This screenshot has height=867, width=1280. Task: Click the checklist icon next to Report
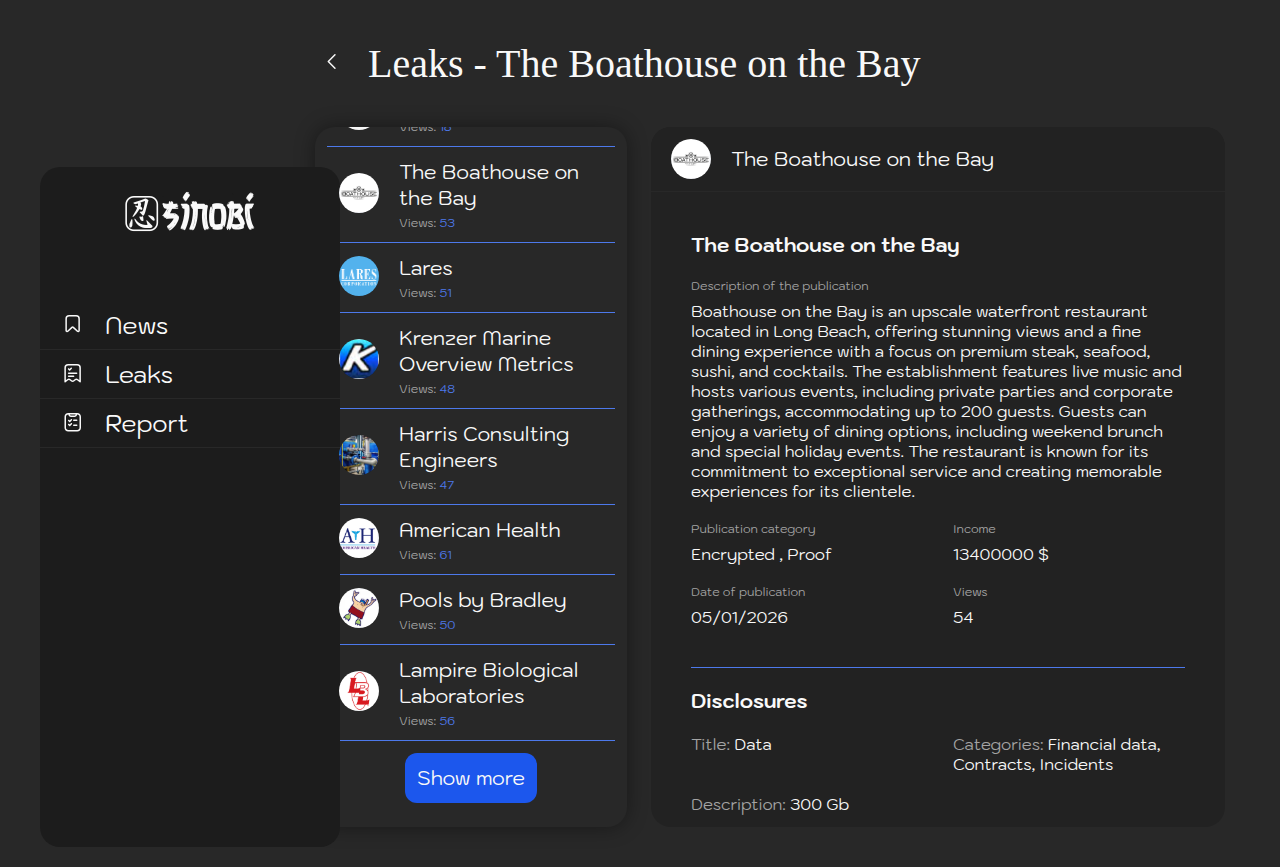[72, 423]
